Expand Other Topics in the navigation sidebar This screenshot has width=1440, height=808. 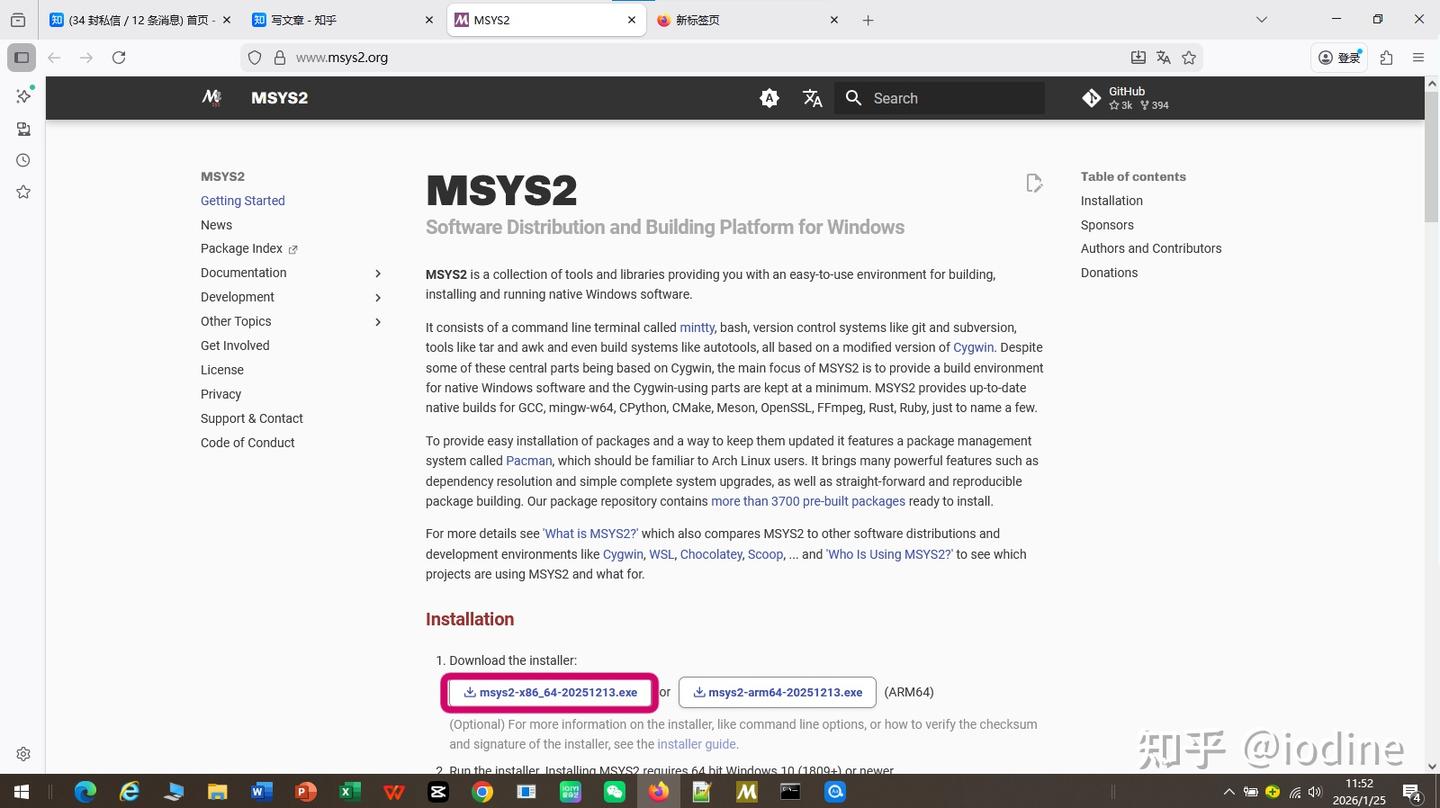click(377, 321)
